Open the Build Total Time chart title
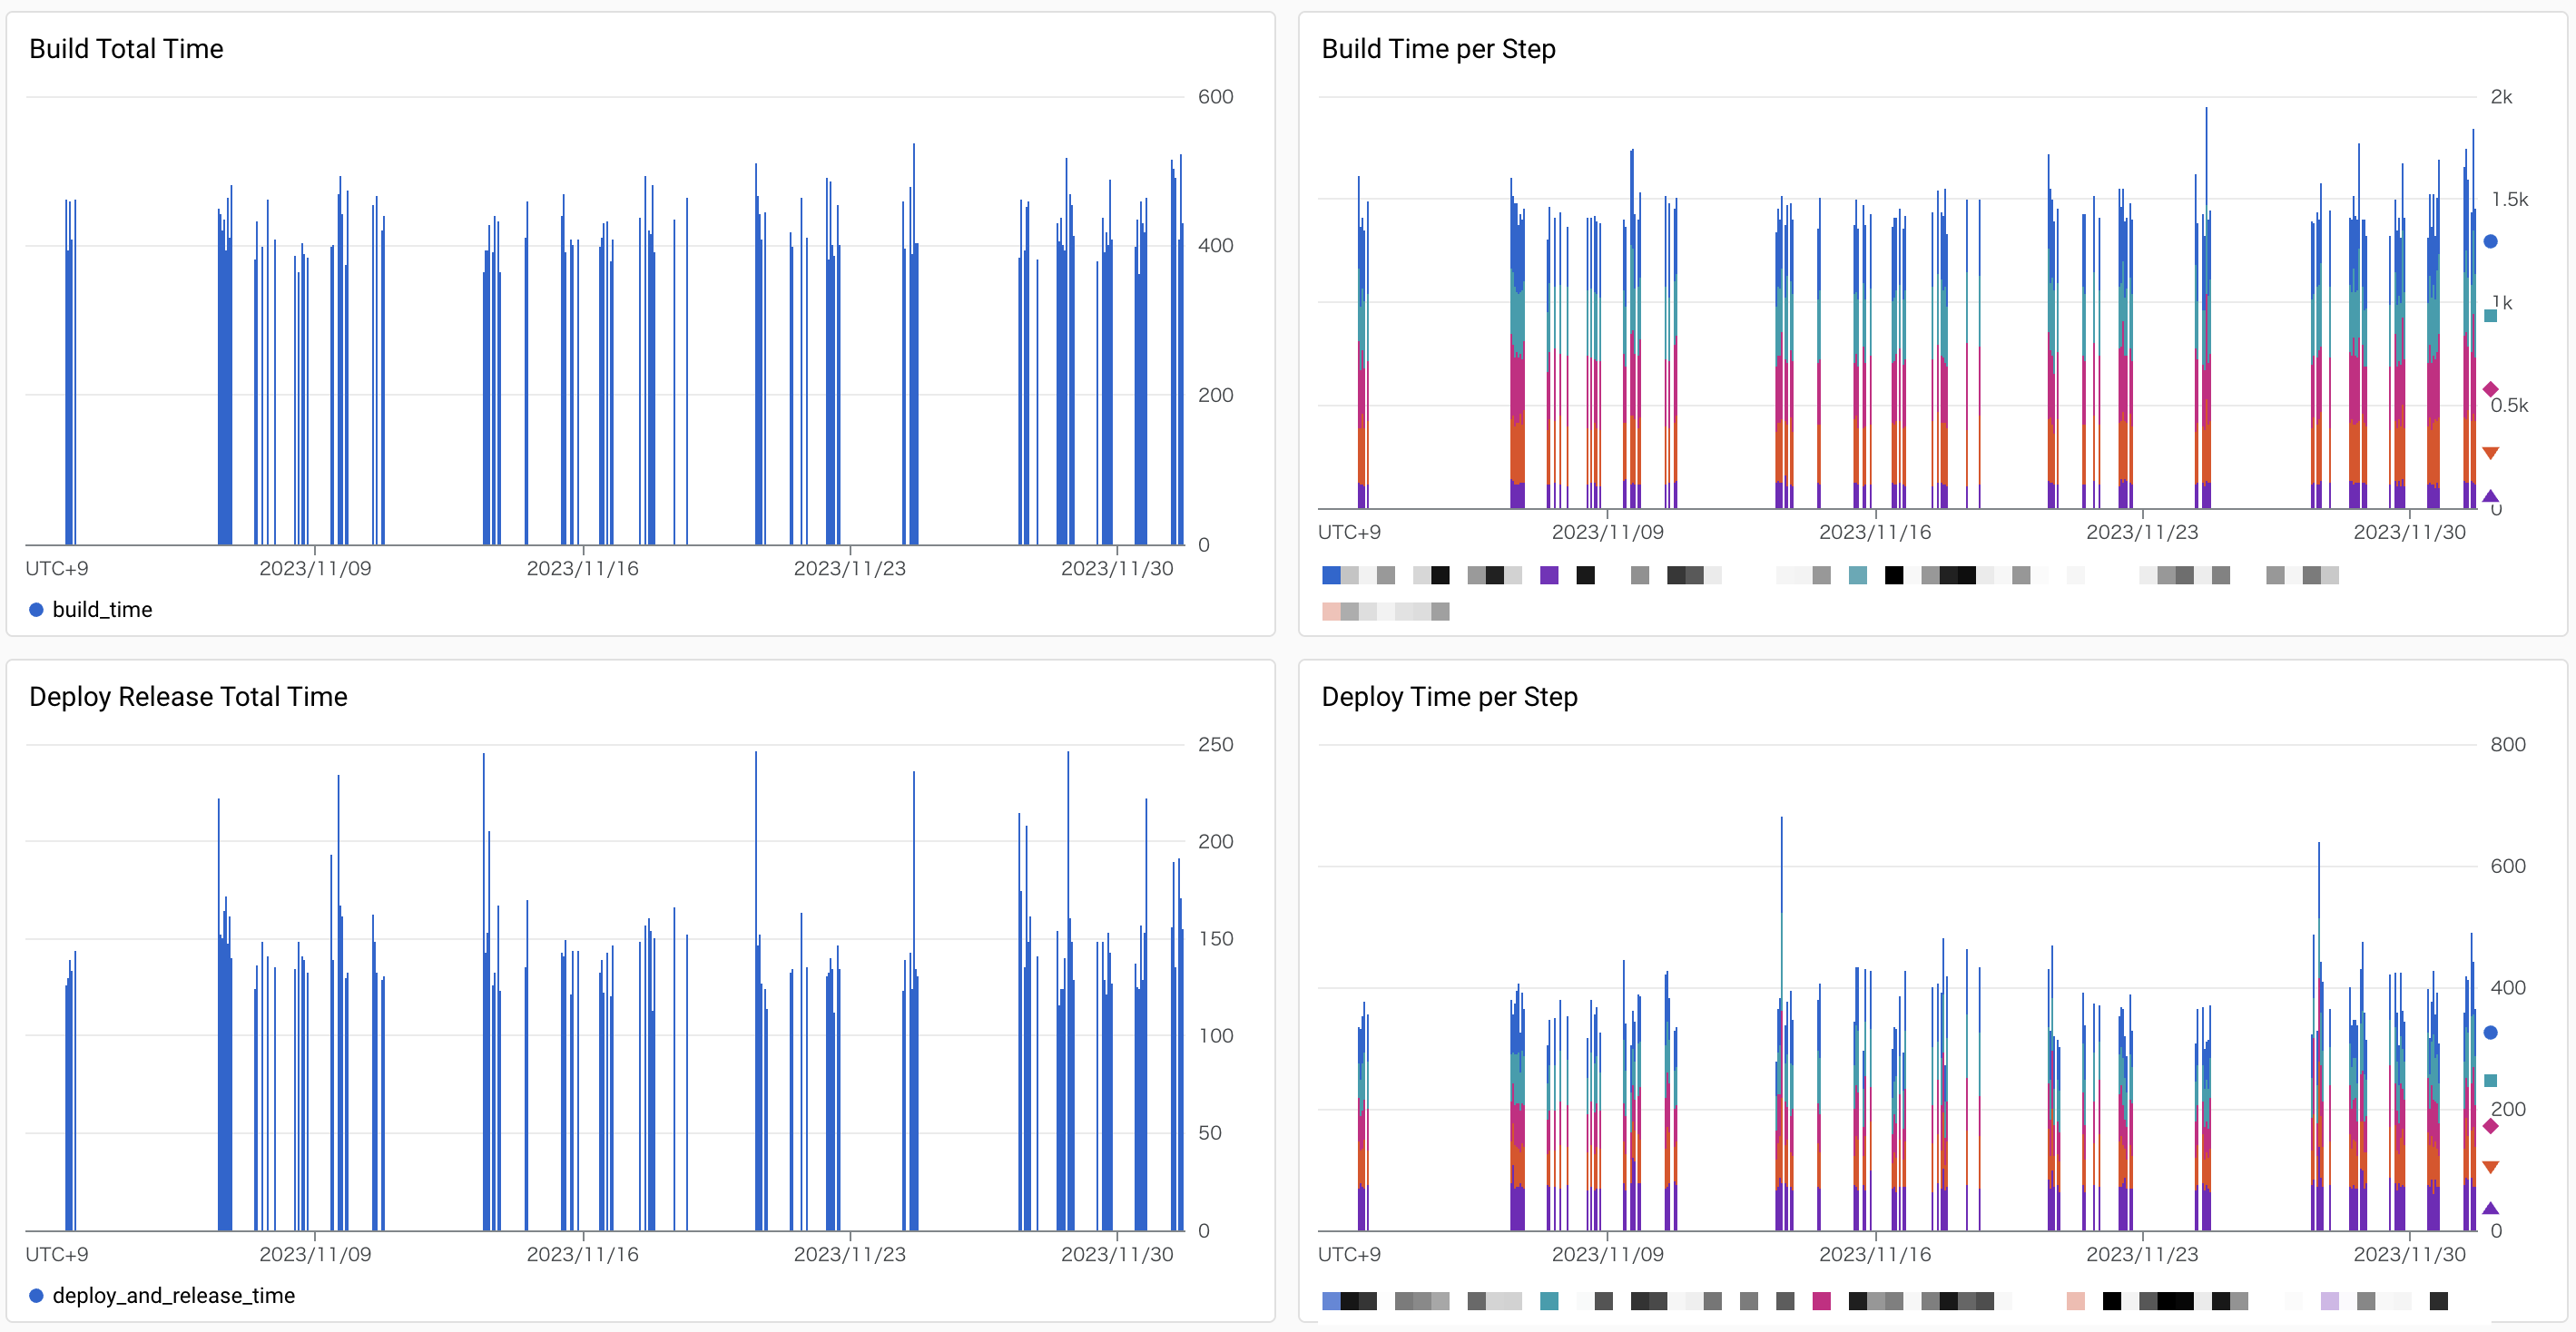The width and height of the screenshot is (2576, 1332). click(x=126, y=48)
